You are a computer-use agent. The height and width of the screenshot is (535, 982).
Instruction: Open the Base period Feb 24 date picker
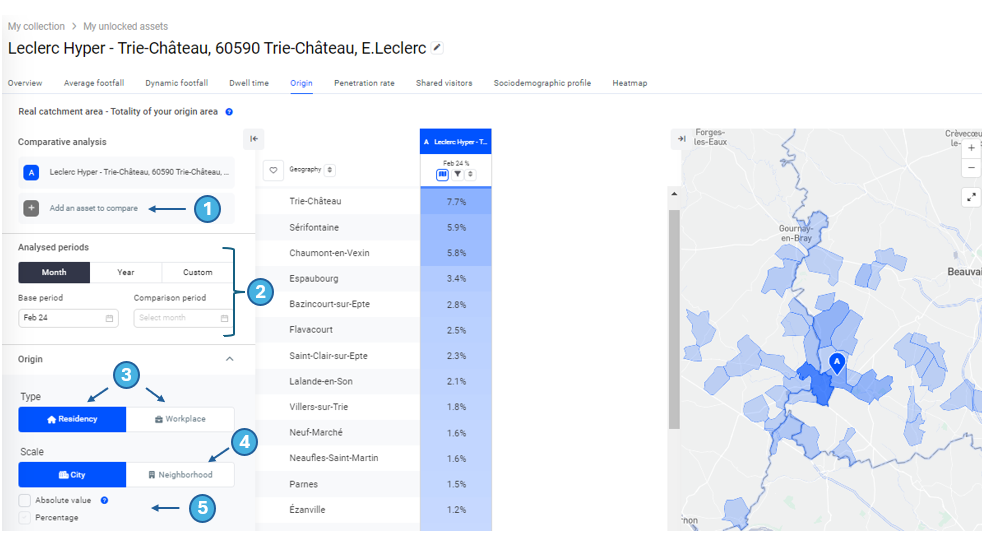[68, 318]
